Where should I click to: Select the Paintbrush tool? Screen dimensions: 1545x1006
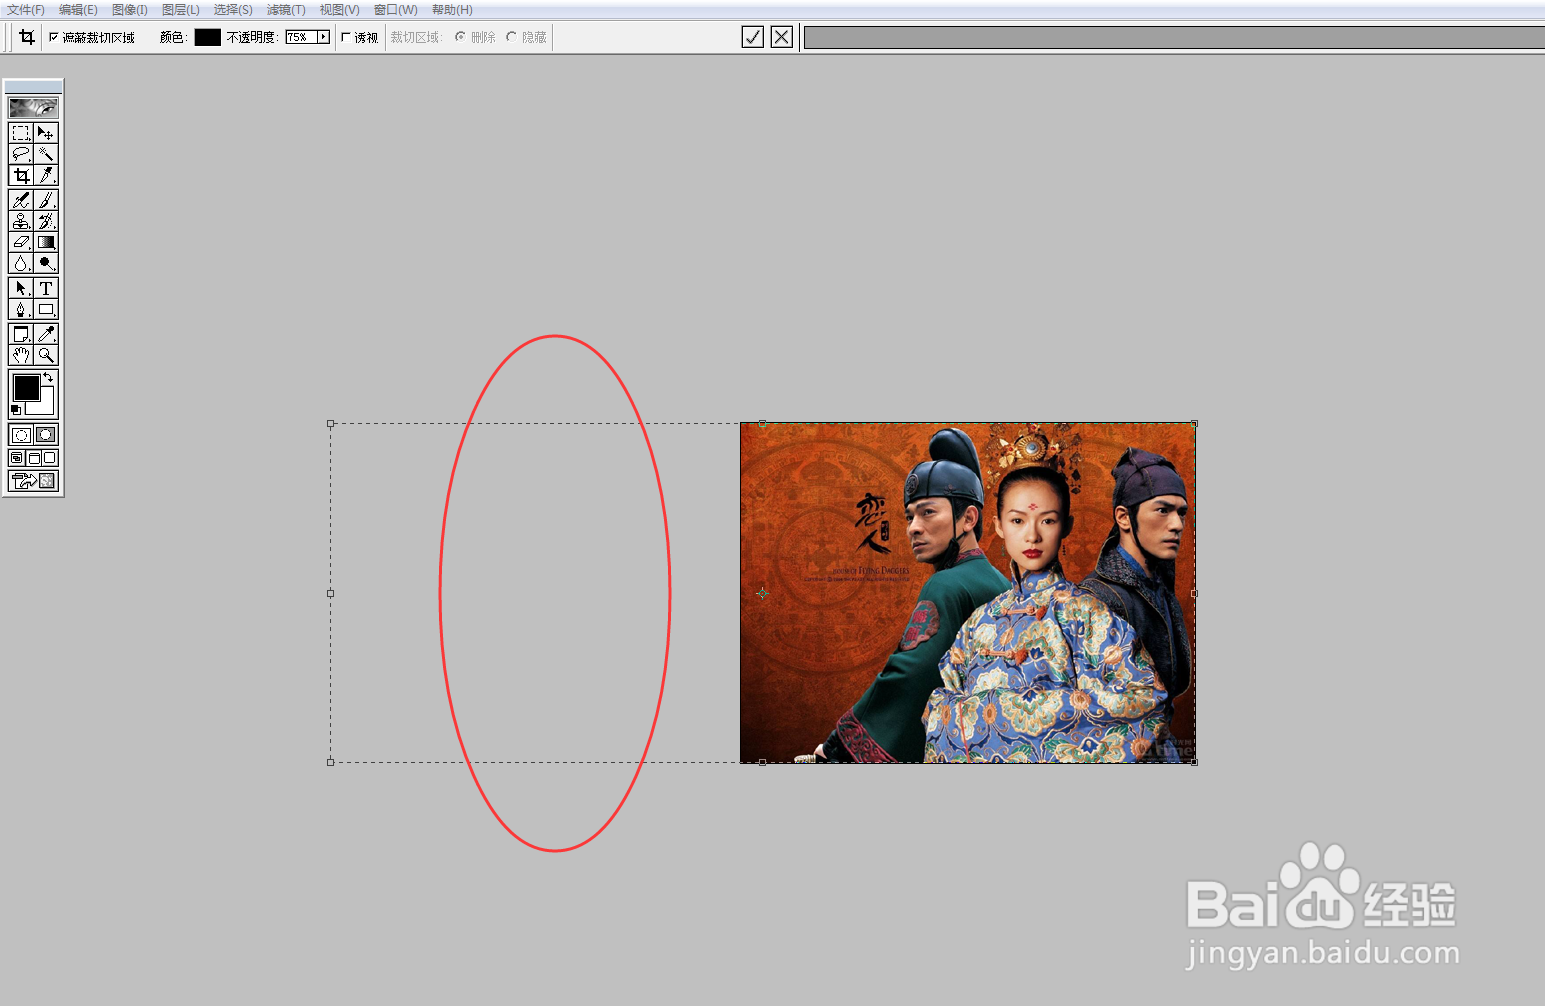(46, 200)
